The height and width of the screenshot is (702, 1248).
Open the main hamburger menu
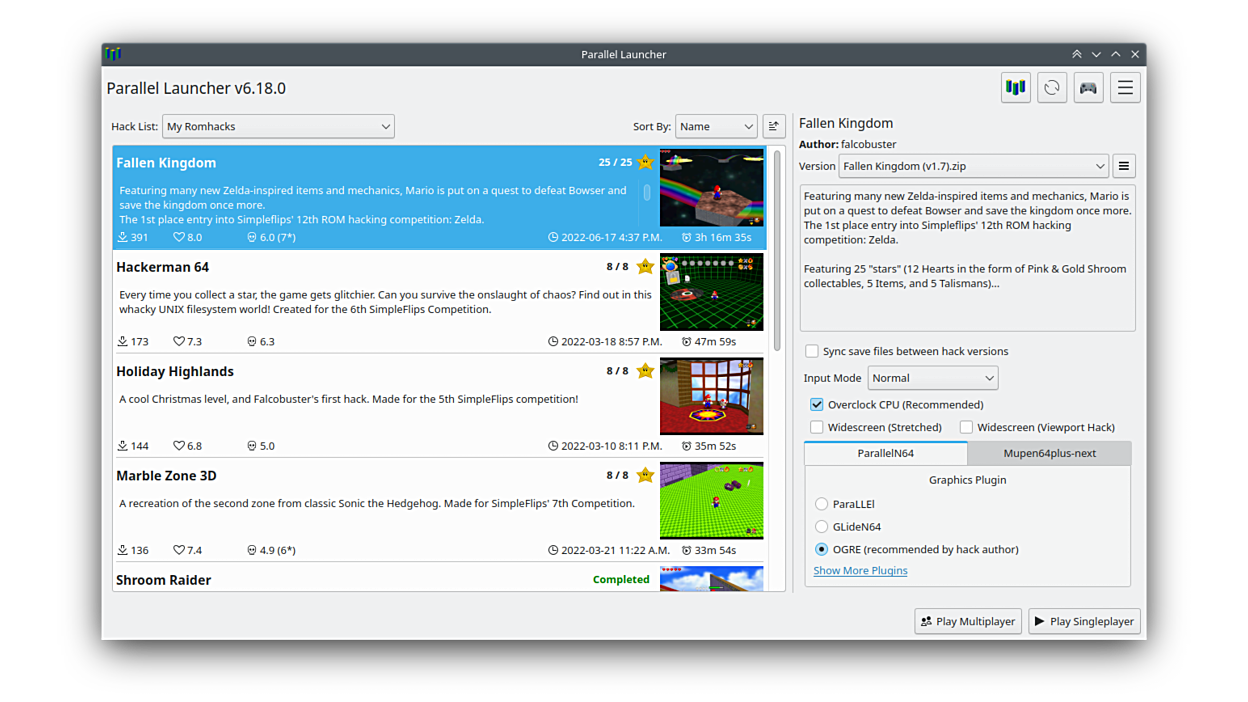(1125, 88)
